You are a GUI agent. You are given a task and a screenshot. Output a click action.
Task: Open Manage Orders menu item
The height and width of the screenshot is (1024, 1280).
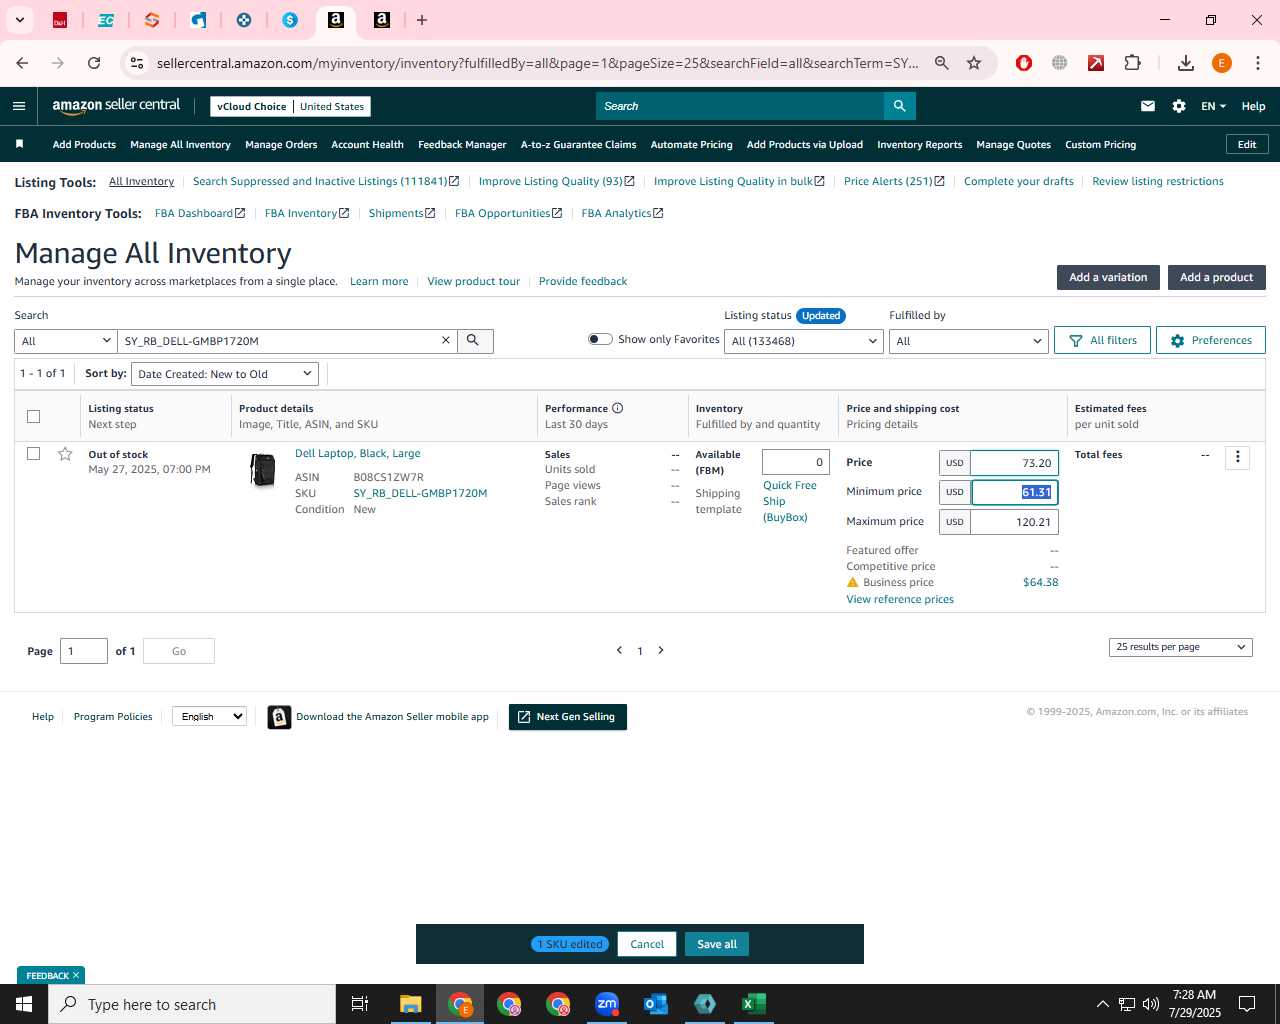pyautogui.click(x=281, y=145)
